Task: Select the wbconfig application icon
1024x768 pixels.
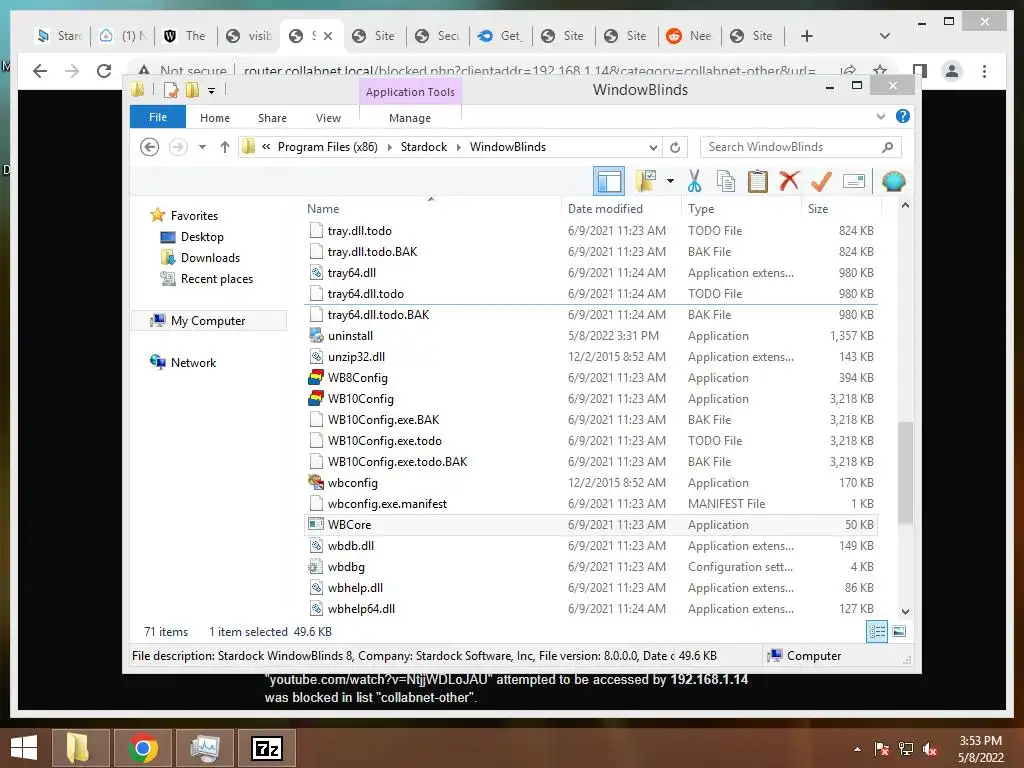Action: (316, 483)
